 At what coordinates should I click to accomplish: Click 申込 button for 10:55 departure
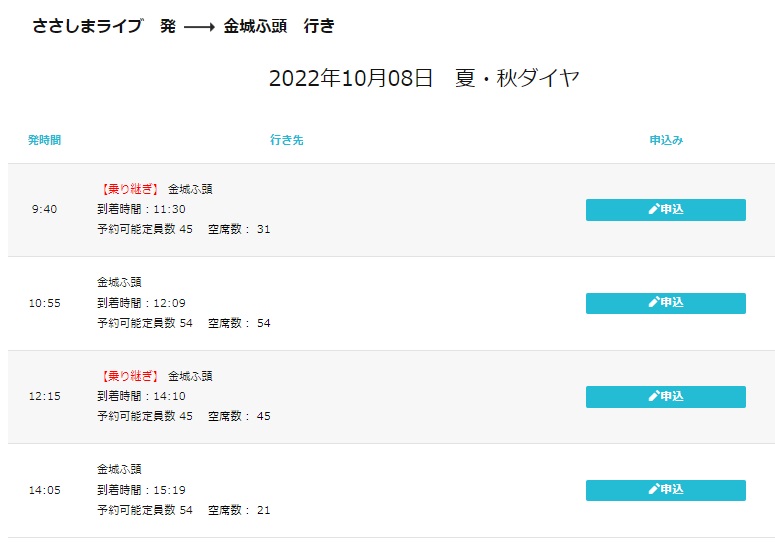click(x=665, y=303)
